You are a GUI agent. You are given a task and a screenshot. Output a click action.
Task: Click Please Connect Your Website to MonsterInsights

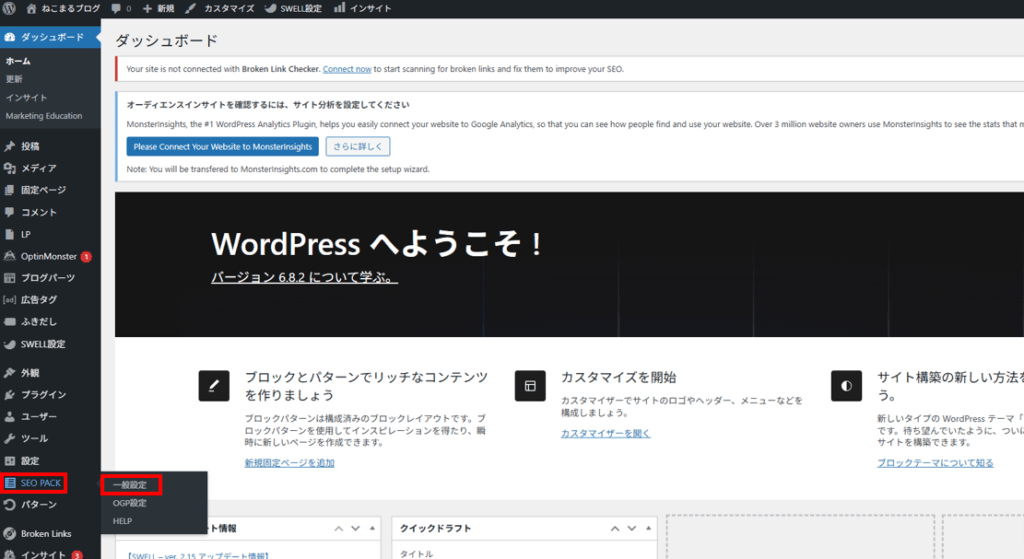tap(223, 146)
